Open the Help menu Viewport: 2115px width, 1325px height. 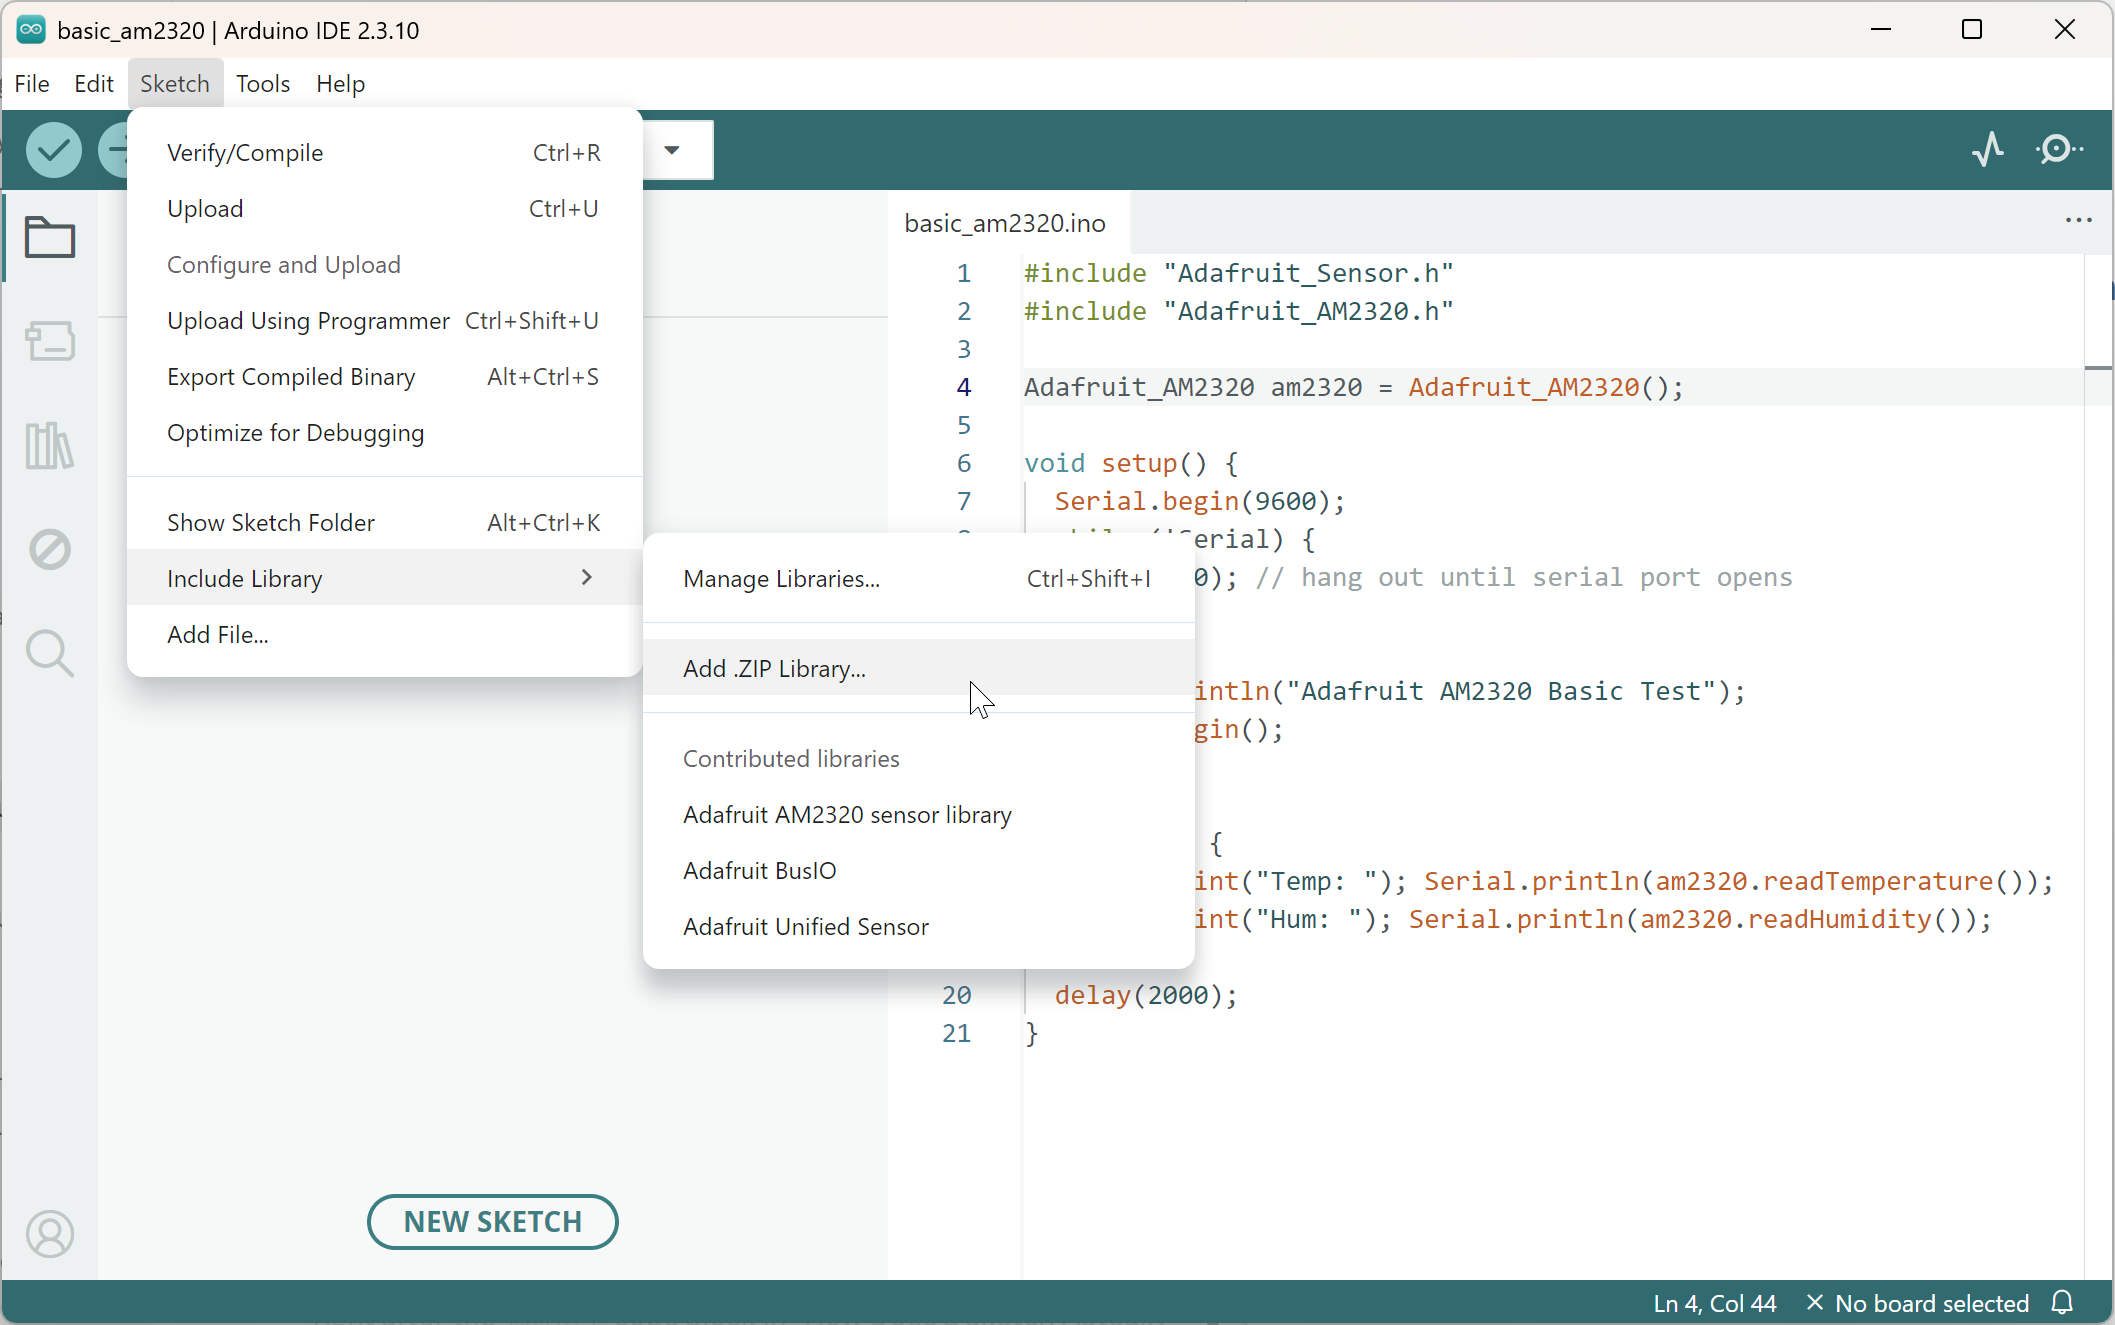341,84
